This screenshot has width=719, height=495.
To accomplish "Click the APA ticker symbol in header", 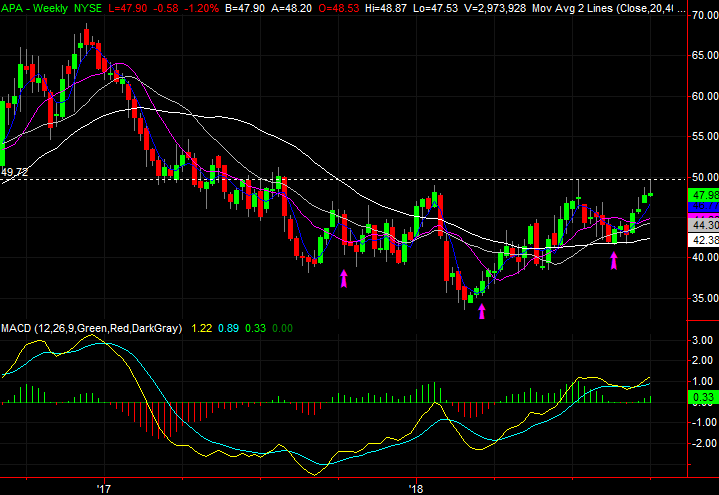I will pyautogui.click(x=14, y=7).
